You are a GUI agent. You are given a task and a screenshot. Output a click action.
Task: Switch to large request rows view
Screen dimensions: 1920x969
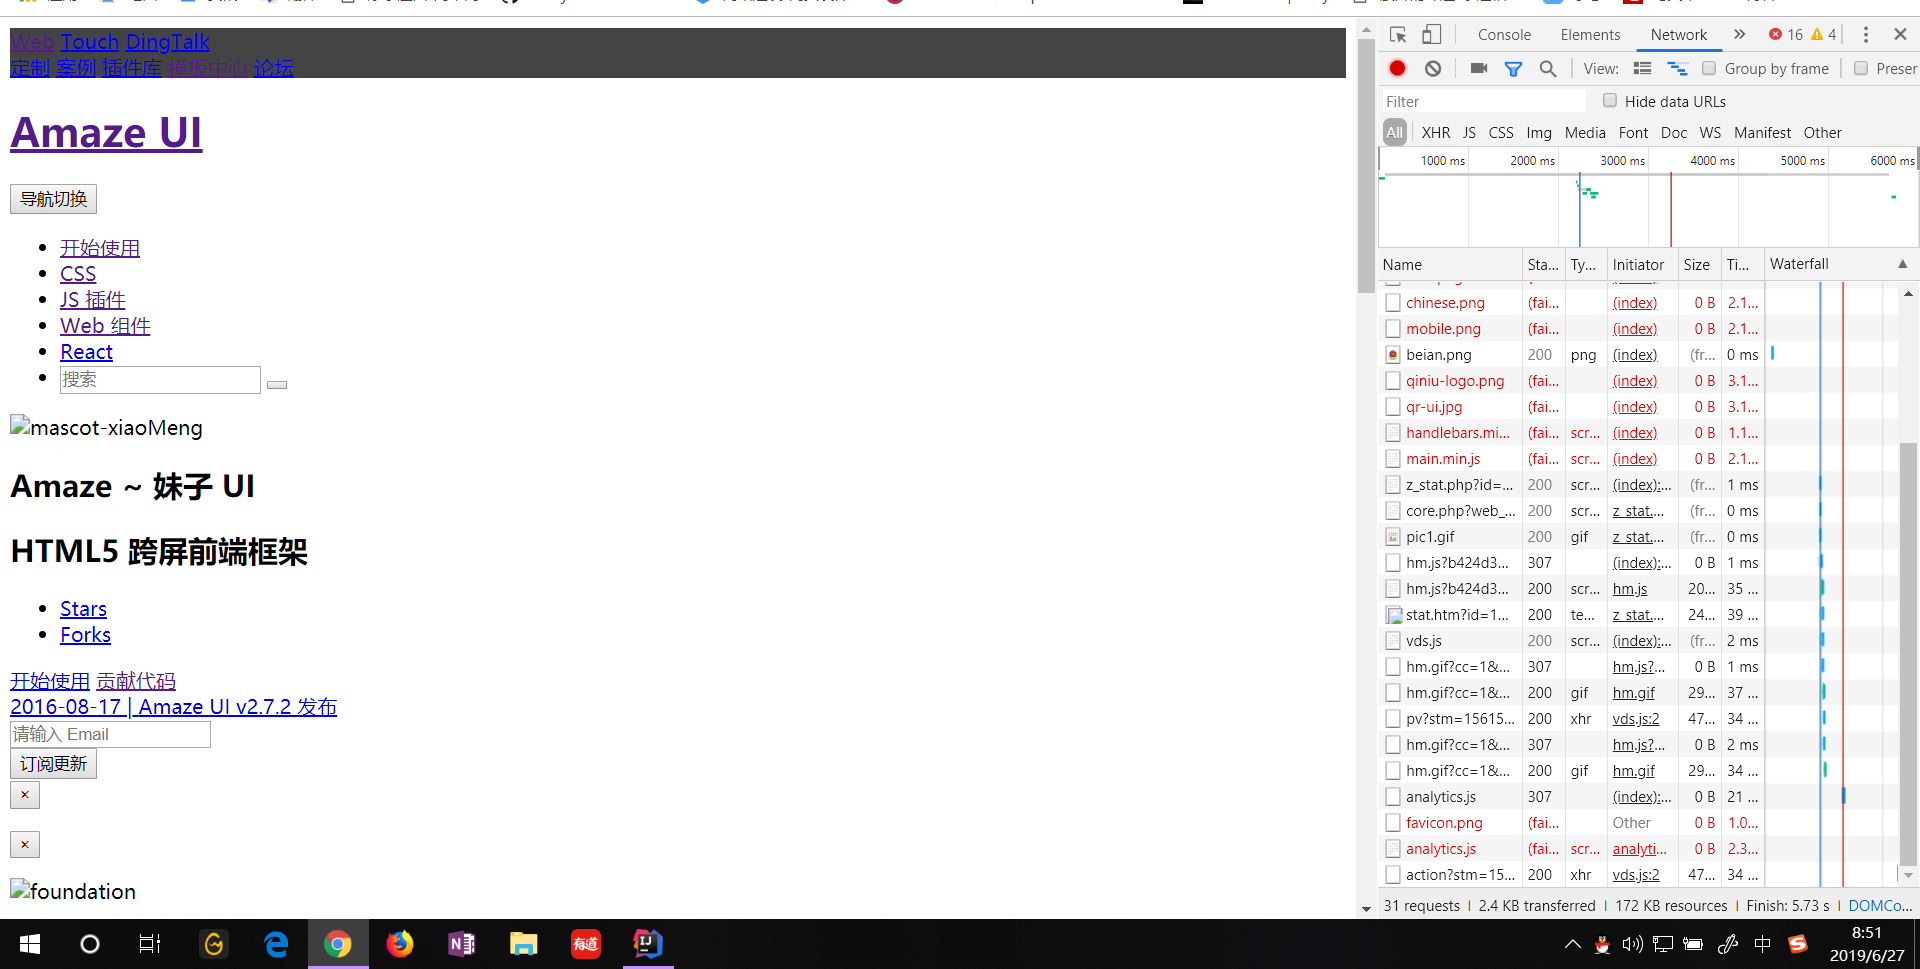1642,68
